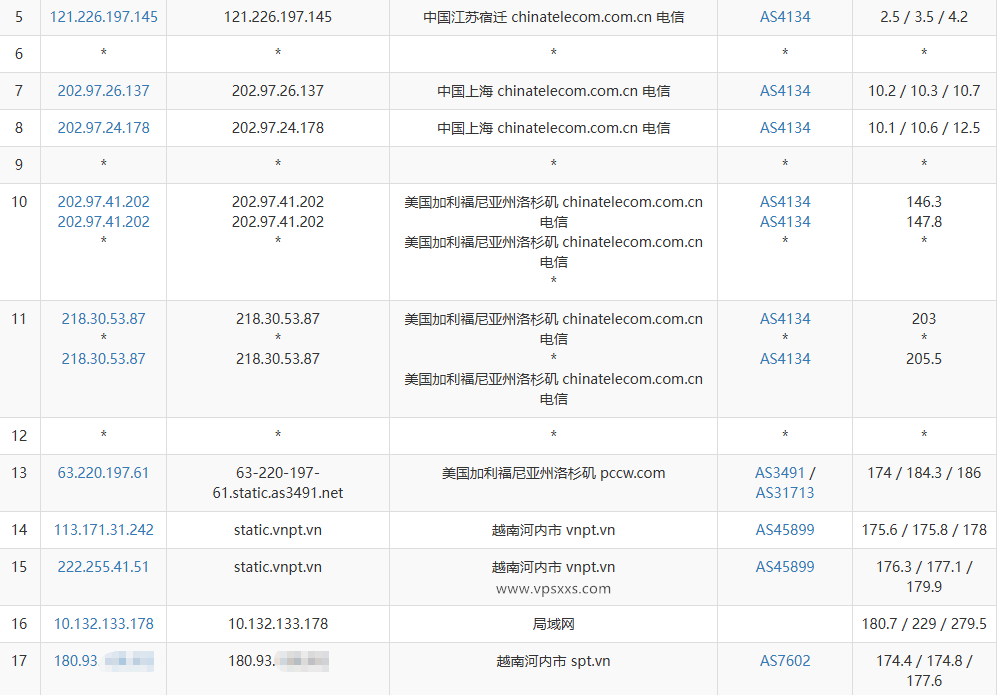Open AS45899 link for the vpsxxs hop
Screen dimensions: 997x695
tap(784, 566)
